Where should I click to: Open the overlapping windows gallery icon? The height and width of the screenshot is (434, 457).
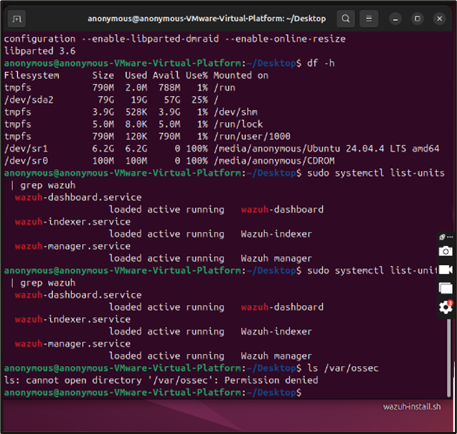click(446, 288)
